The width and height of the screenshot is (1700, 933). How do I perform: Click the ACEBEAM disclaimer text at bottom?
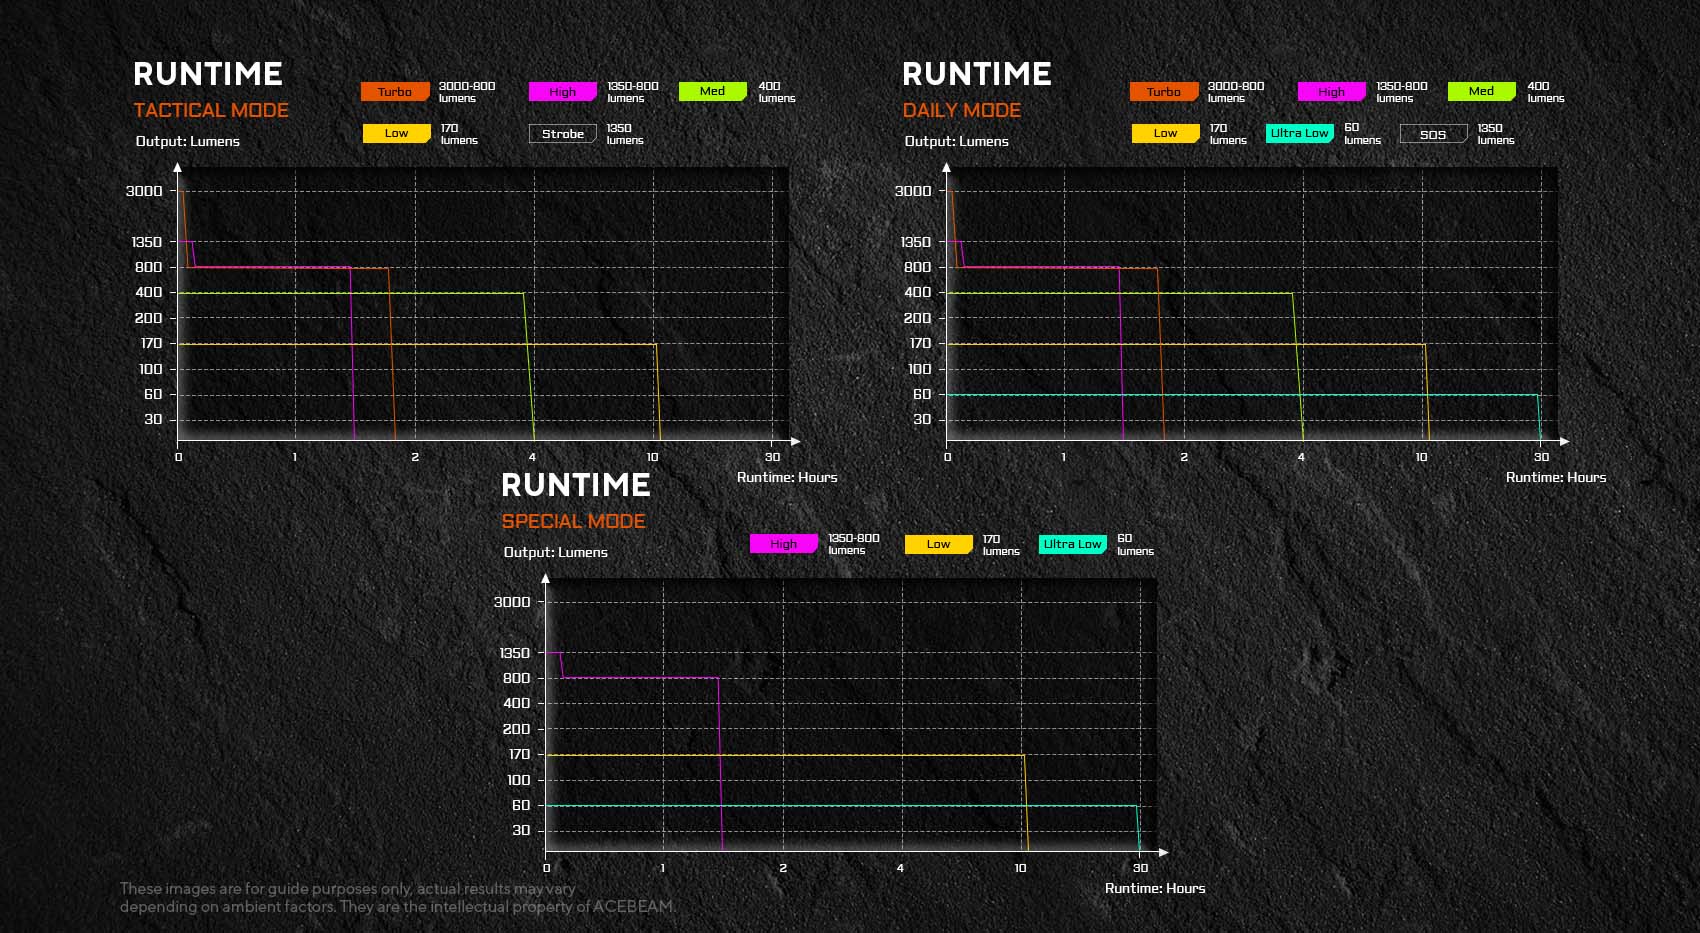pos(397,898)
